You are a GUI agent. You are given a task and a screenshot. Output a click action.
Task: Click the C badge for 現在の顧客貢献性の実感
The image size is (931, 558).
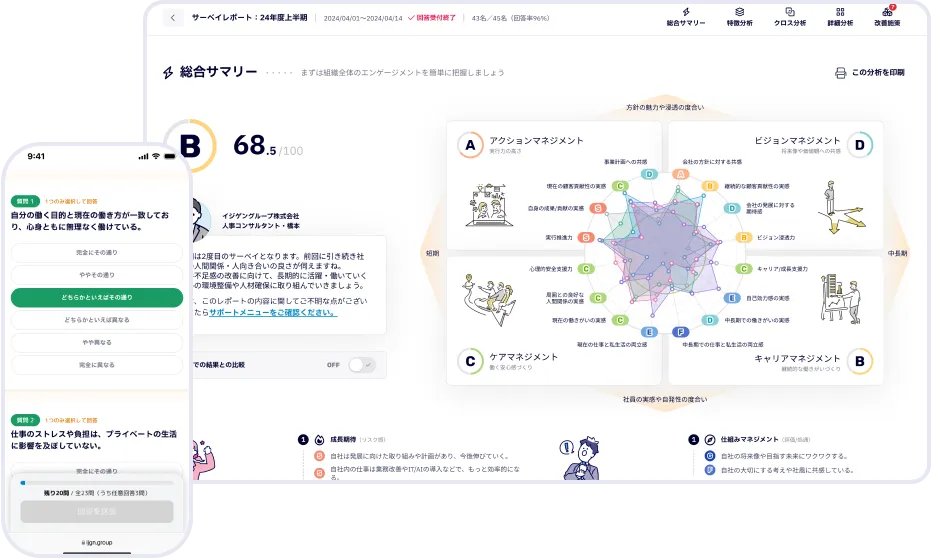620,186
